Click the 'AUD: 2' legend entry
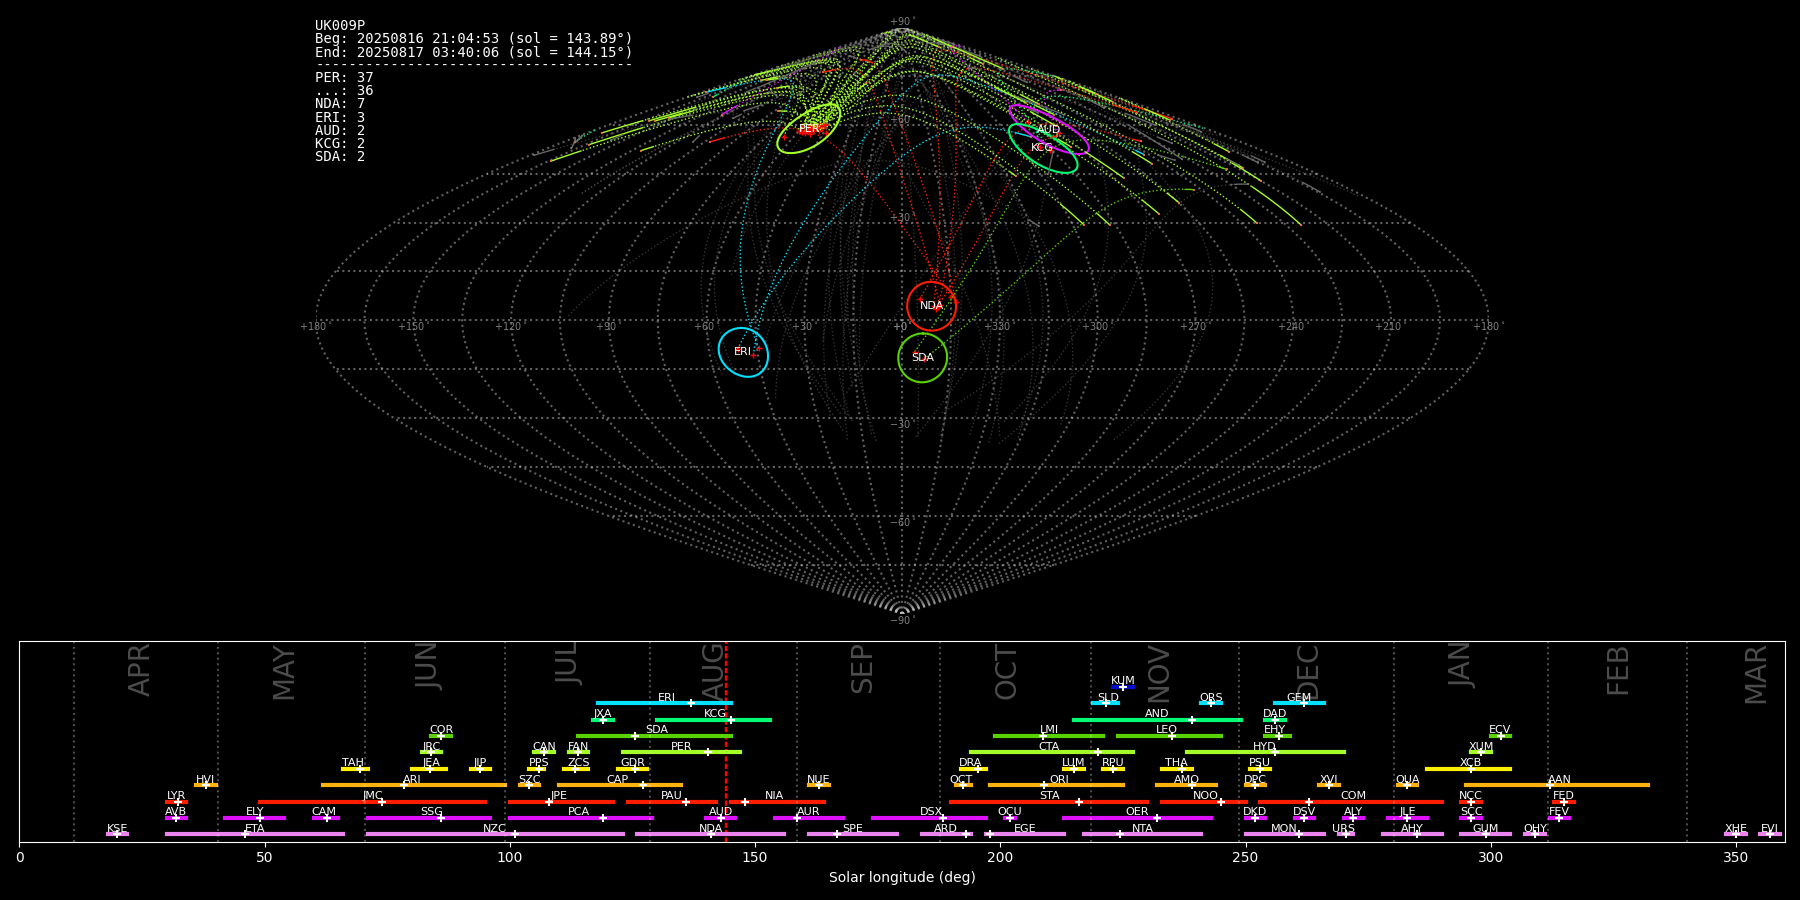This screenshot has height=900, width=1800. coord(340,130)
